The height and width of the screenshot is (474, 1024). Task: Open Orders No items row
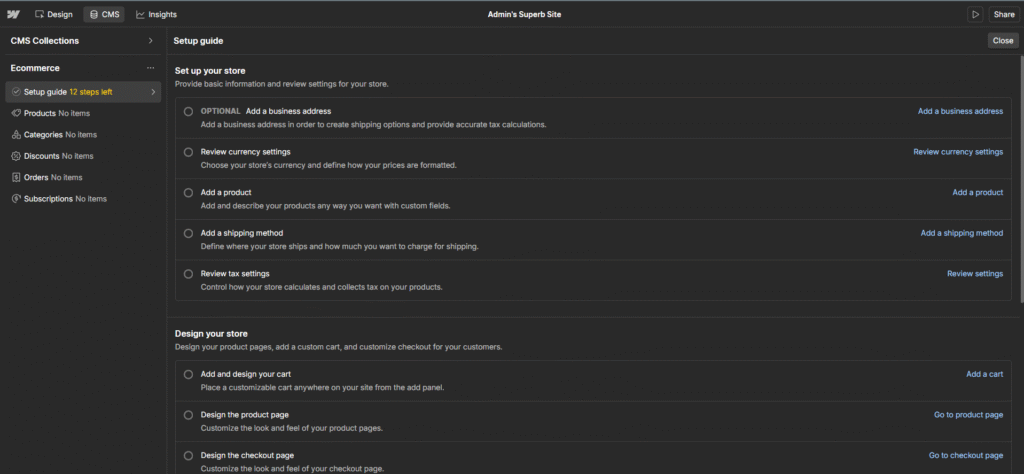[x=83, y=177]
